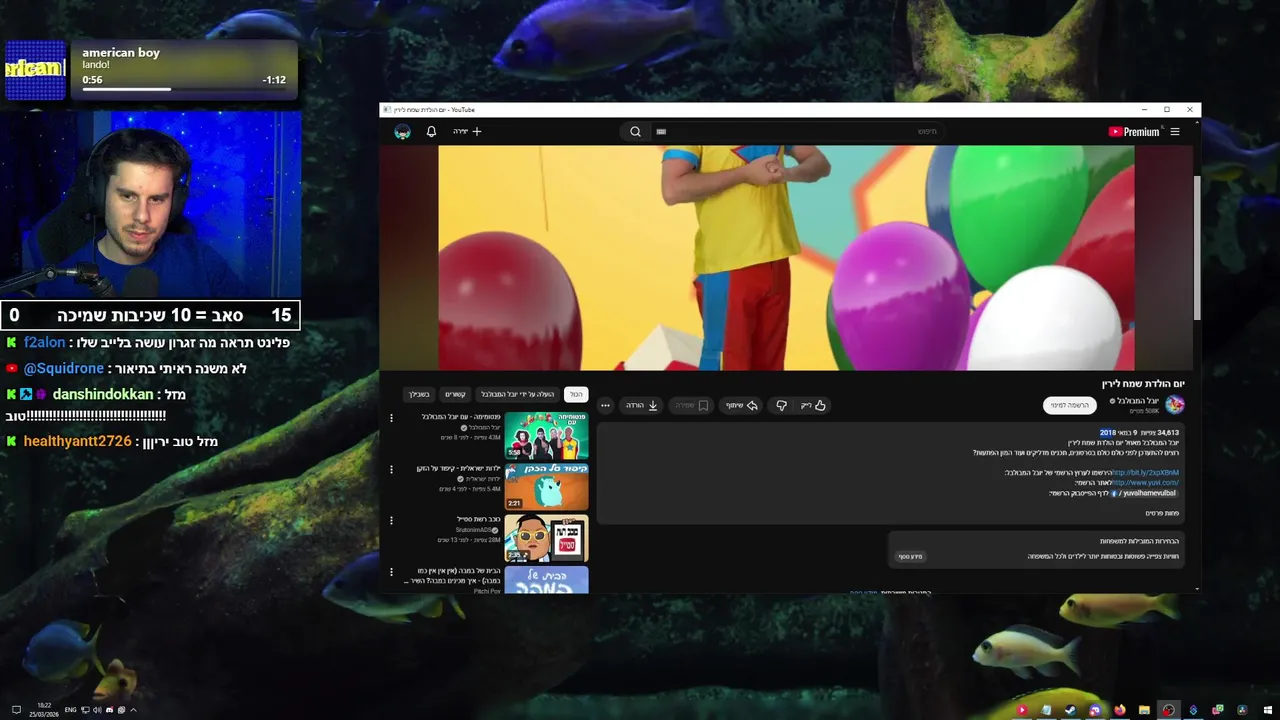The image size is (1280, 720).
Task: Open the YouTube account avatar menu
Action: (402, 132)
